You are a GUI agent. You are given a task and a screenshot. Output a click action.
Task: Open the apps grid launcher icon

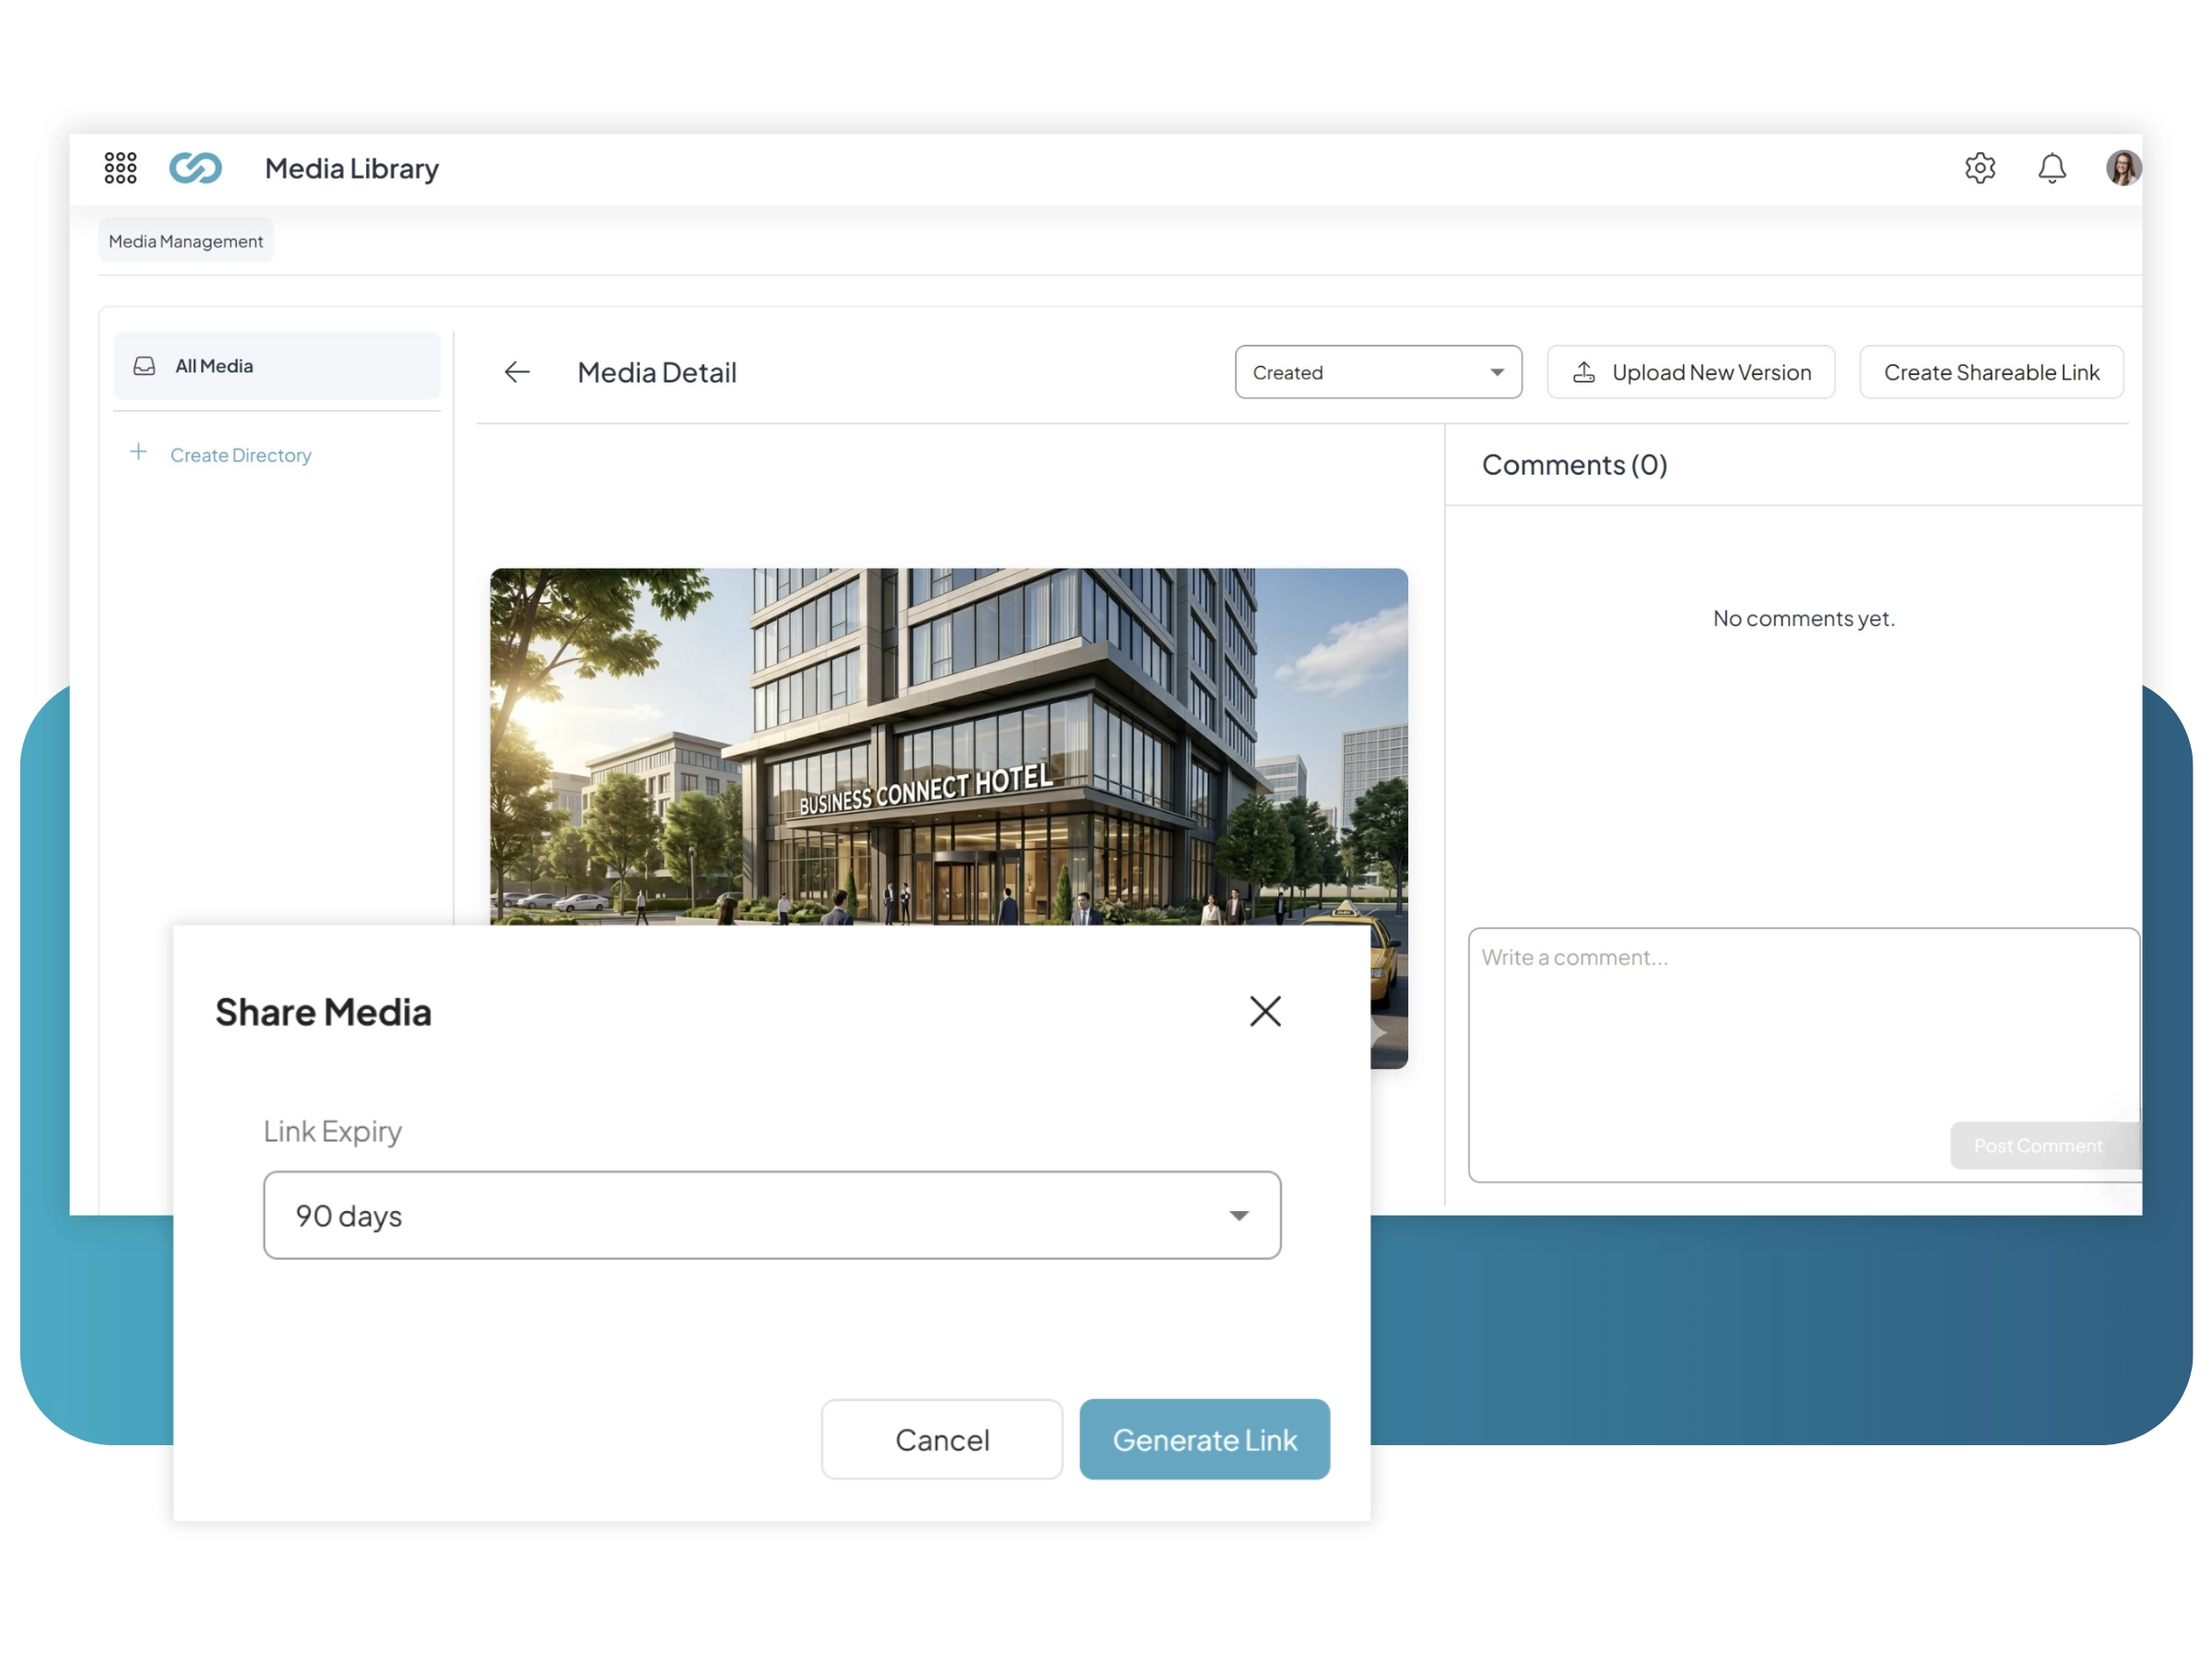point(120,168)
